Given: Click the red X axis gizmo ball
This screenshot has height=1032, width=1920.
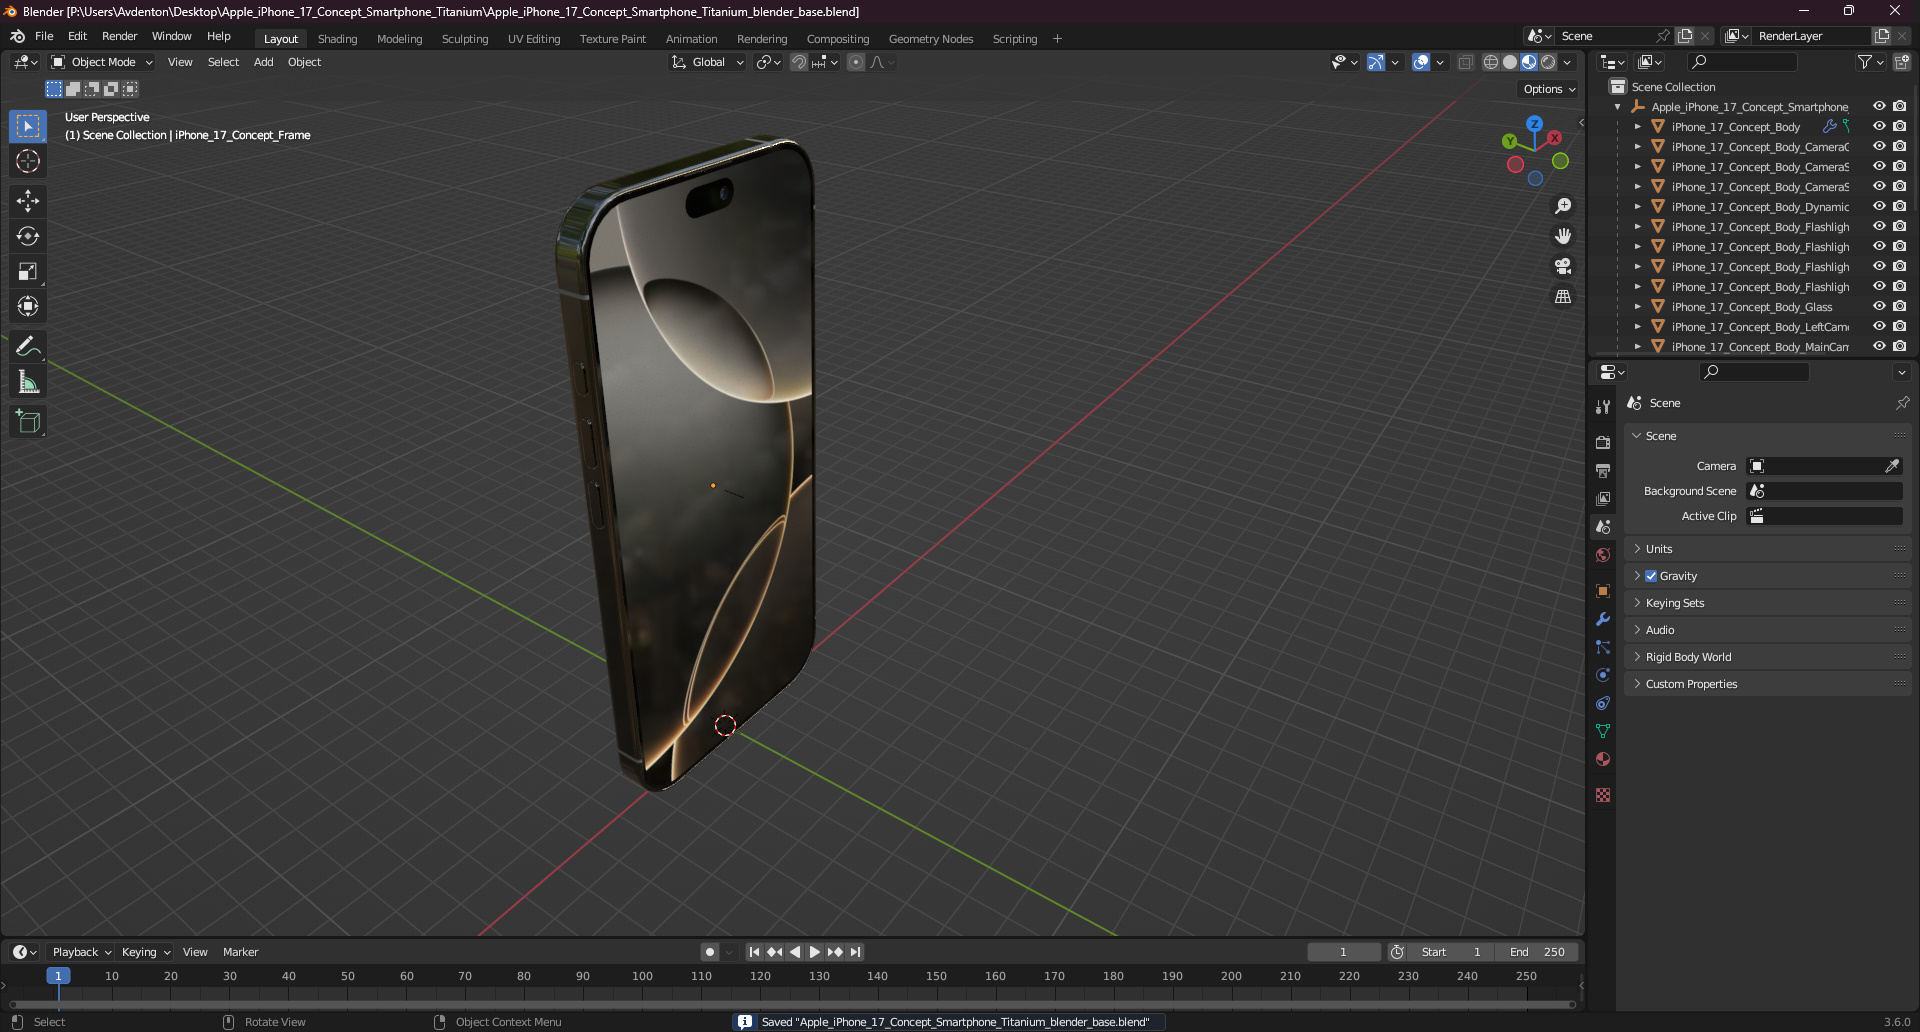Looking at the screenshot, I should point(1554,138).
